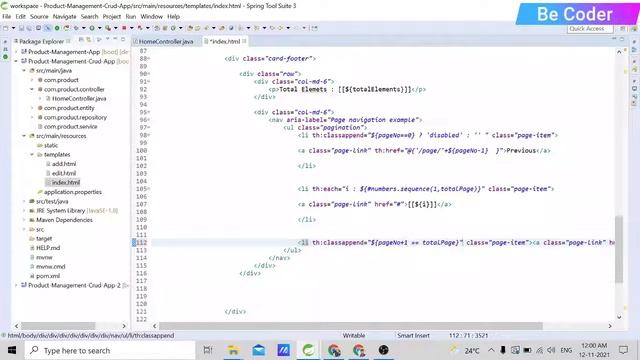Expand the com.product.repository package
The width and height of the screenshot is (640, 360).
tap(32, 118)
